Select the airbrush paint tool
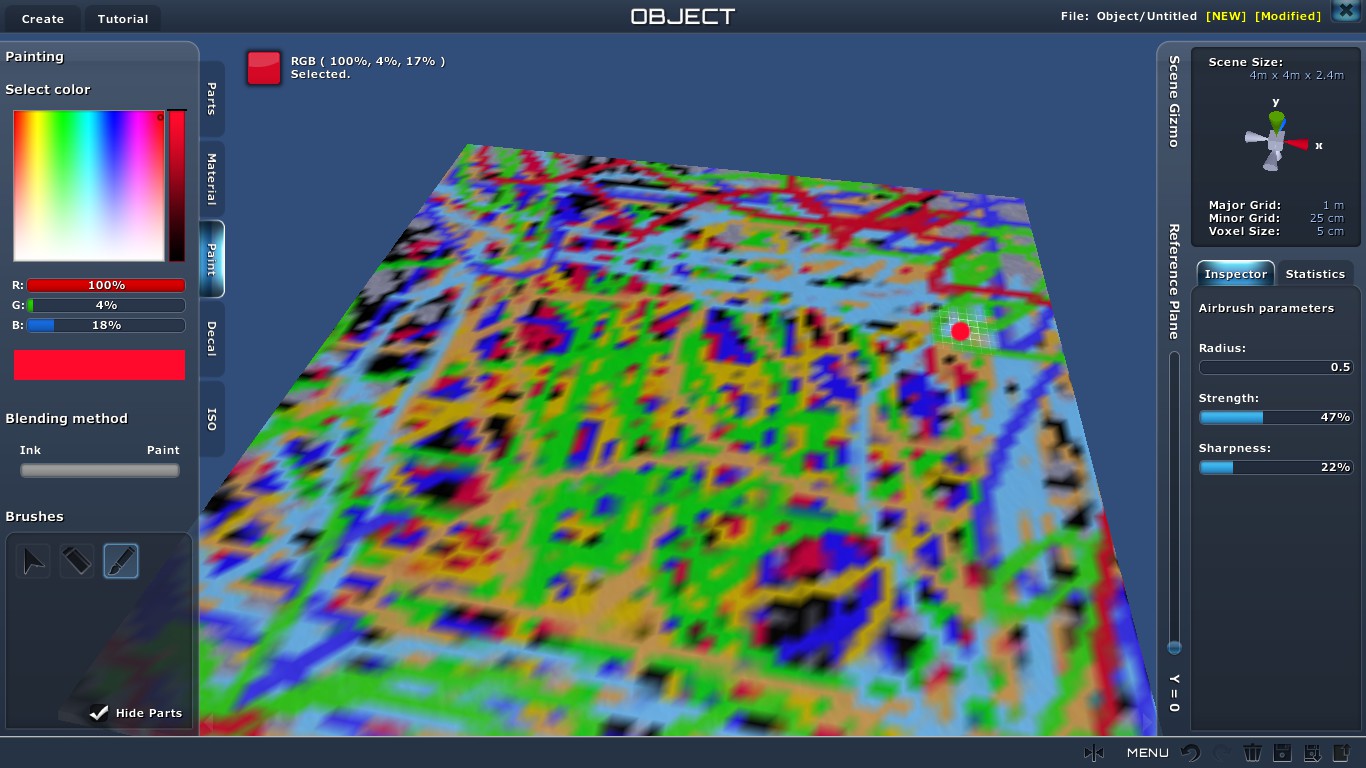The image size is (1366, 768). coord(121,562)
